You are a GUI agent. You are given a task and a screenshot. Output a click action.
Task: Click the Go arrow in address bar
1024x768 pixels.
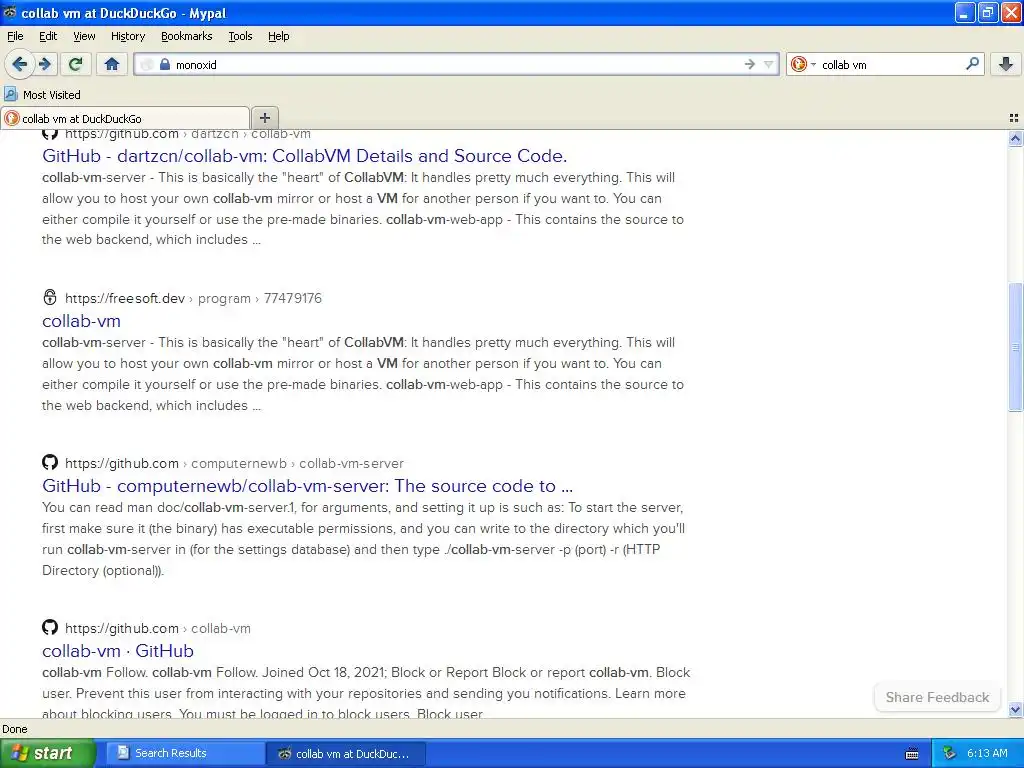tap(750, 64)
